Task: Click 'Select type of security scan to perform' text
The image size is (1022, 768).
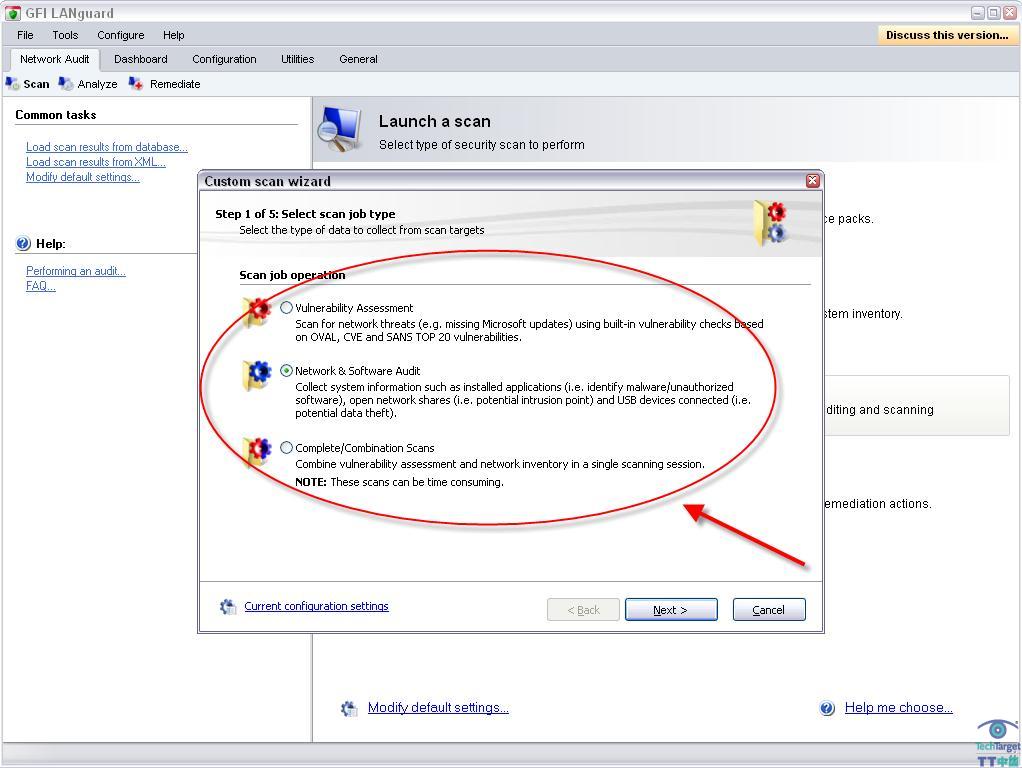Action: pyautogui.click(x=482, y=145)
